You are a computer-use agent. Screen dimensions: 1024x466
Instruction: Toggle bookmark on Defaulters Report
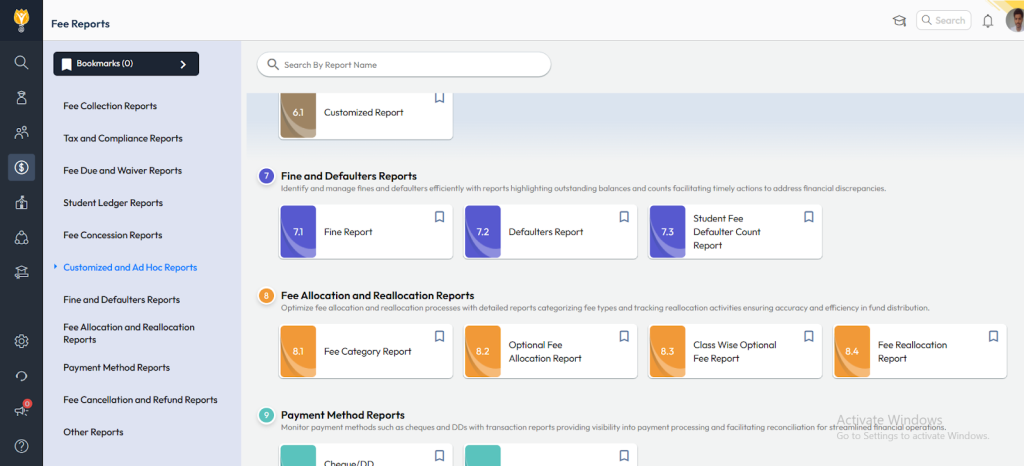click(624, 217)
